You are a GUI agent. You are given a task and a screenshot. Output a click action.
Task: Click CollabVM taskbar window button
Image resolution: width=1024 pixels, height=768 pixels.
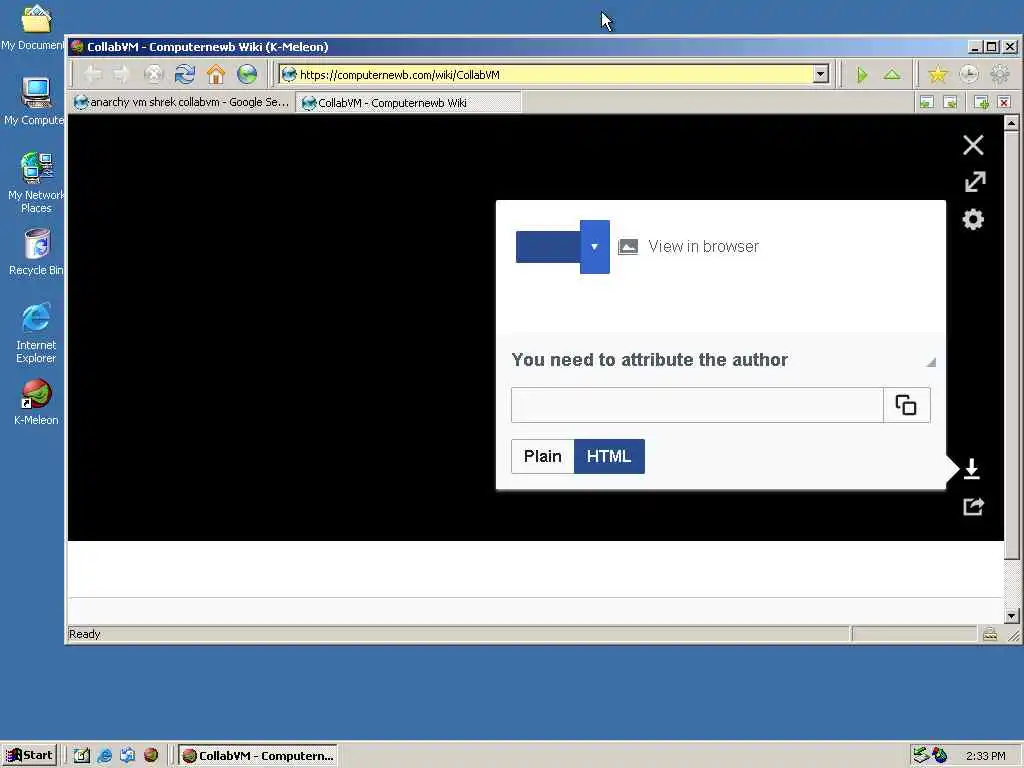click(x=258, y=756)
